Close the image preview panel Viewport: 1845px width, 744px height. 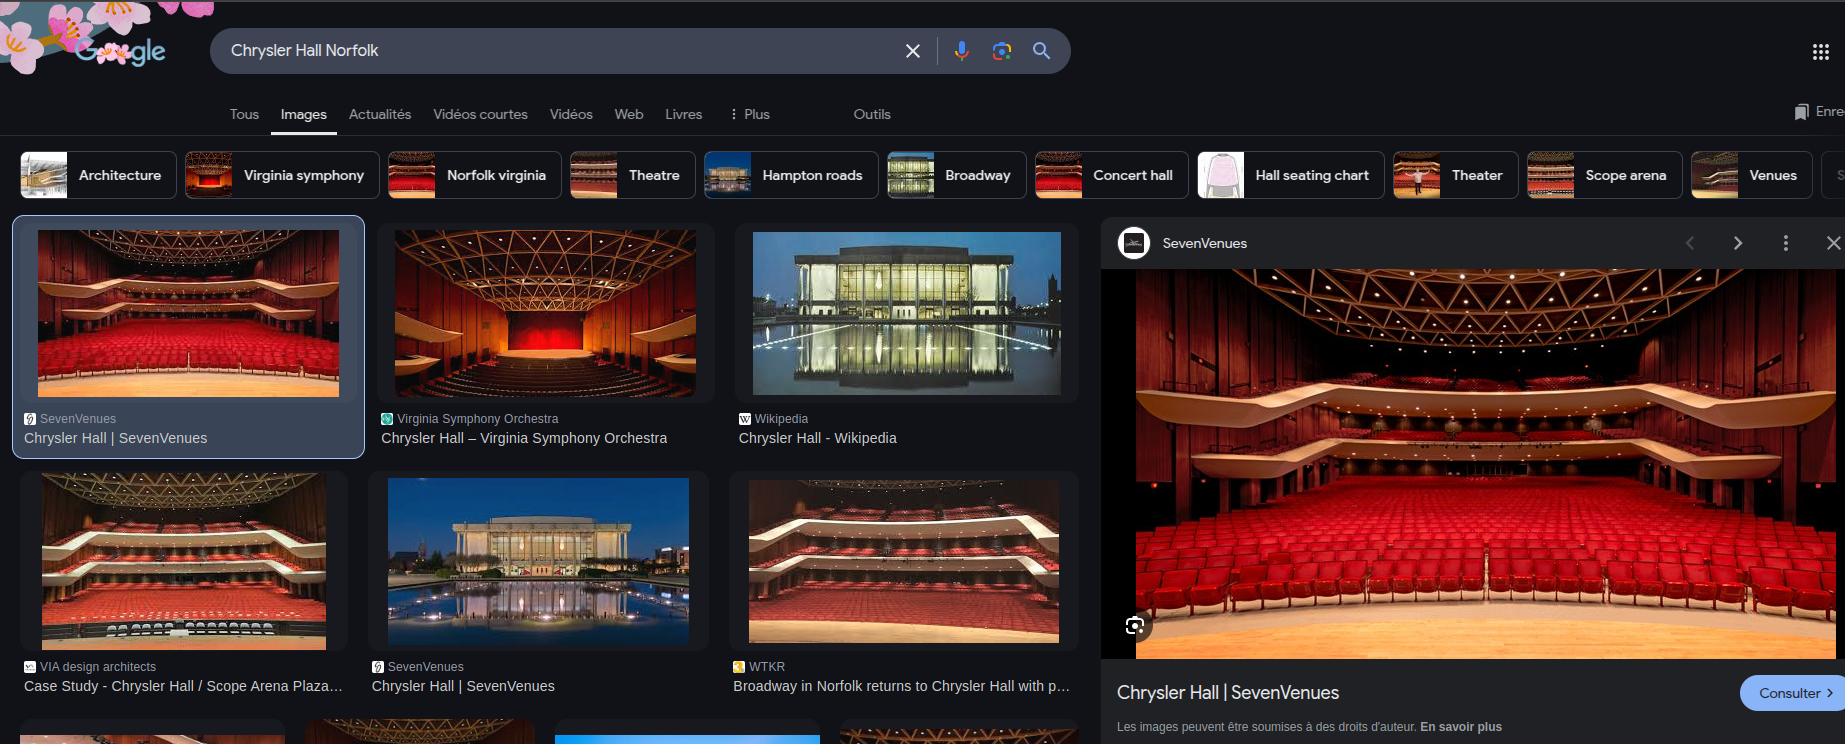tap(1833, 243)
